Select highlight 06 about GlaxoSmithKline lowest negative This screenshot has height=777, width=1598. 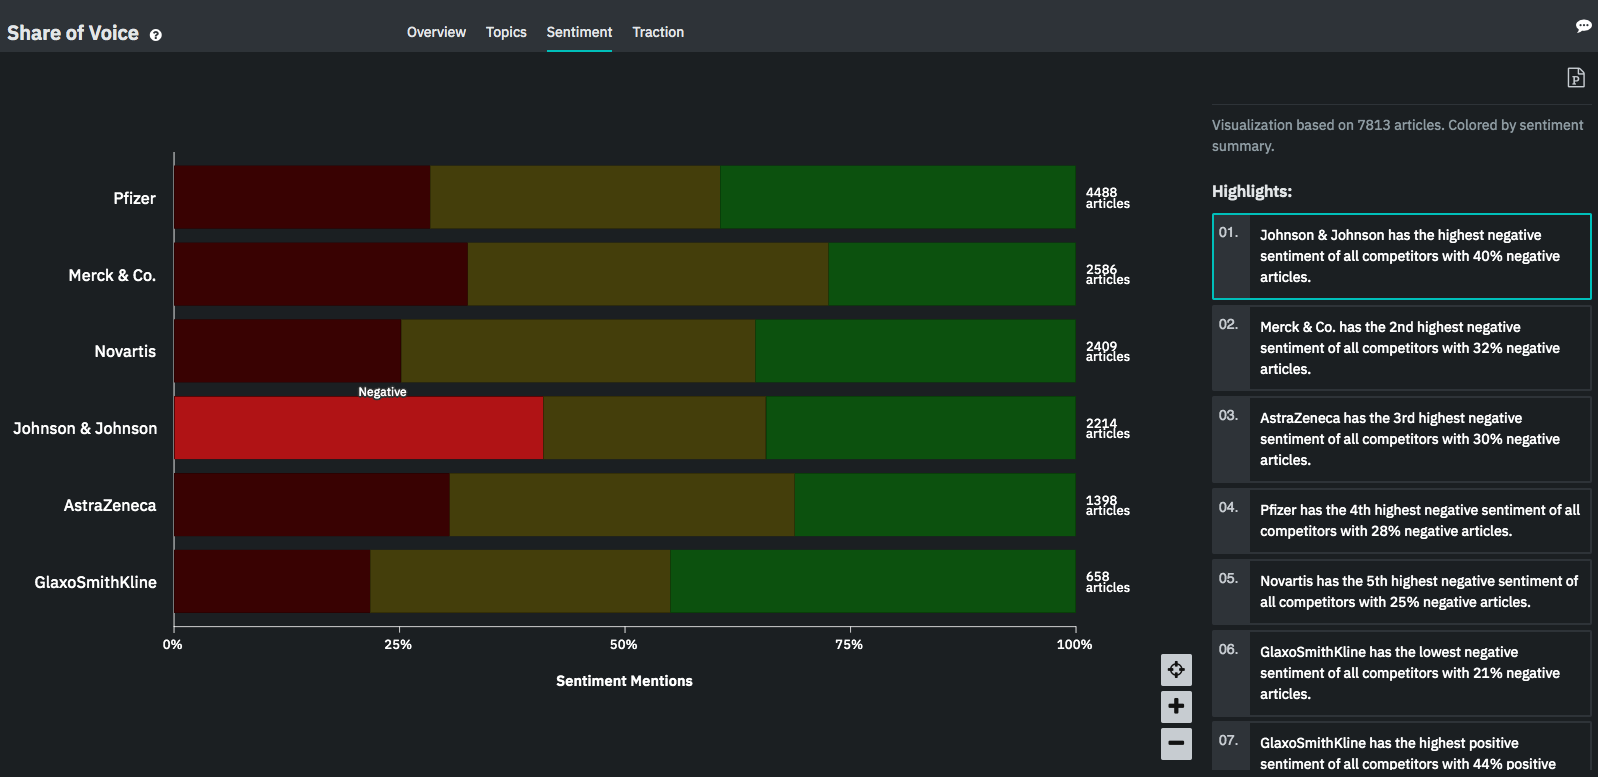[1401, 673]
